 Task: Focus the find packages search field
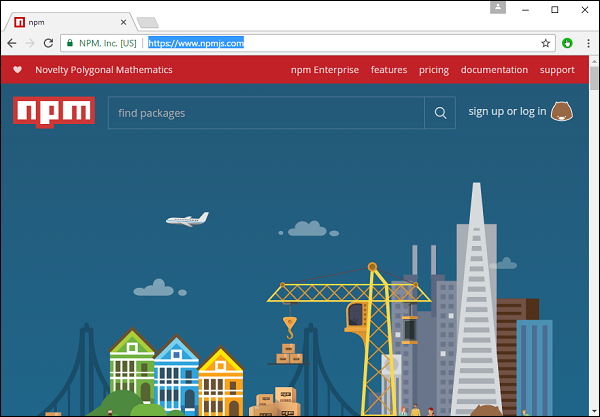pyautogui.click(x=266, y=113)
